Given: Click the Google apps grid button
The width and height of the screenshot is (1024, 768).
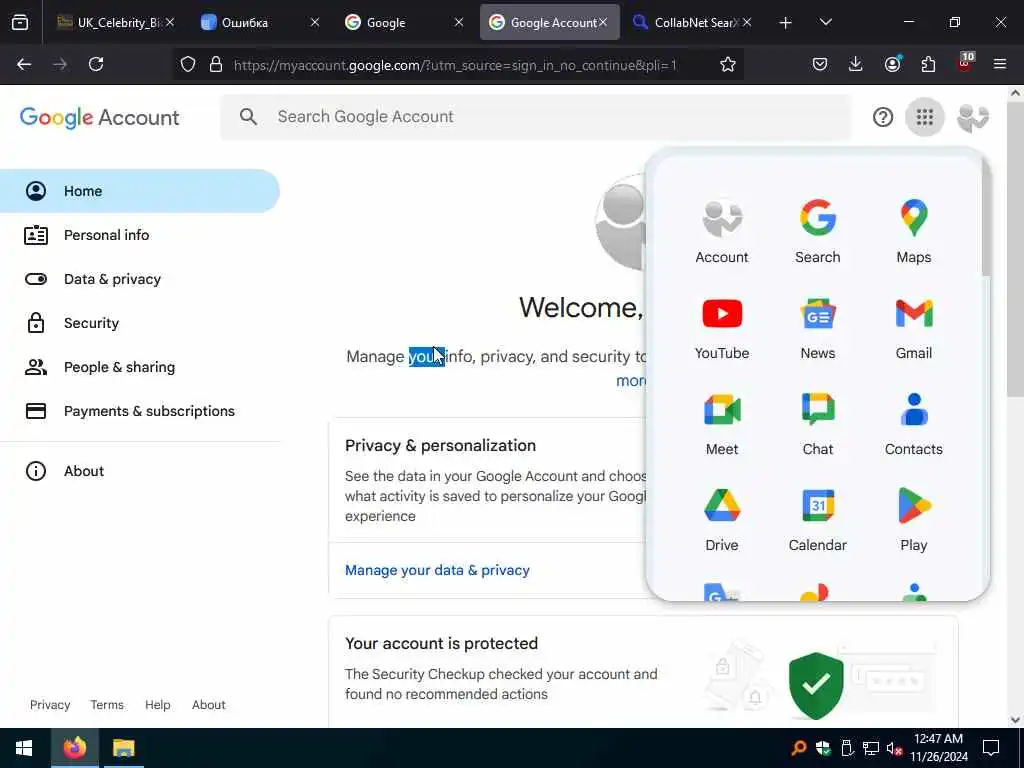Looking at the screenshot, I should point(924,117).
